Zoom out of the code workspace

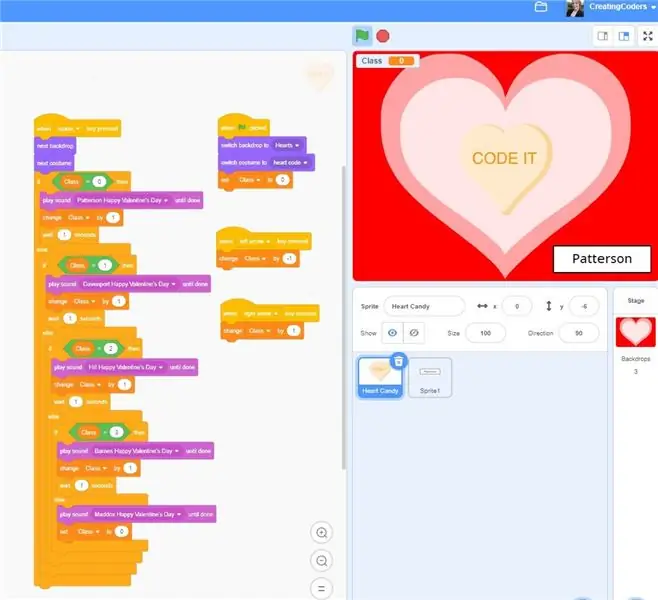pos(321,561)
